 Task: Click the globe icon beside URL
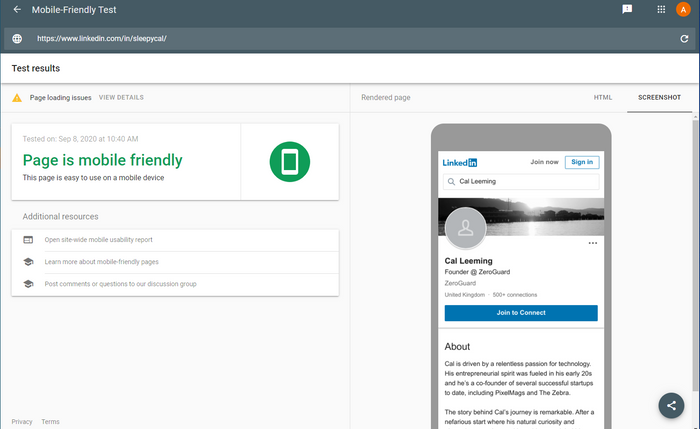[x=17, y=38]
